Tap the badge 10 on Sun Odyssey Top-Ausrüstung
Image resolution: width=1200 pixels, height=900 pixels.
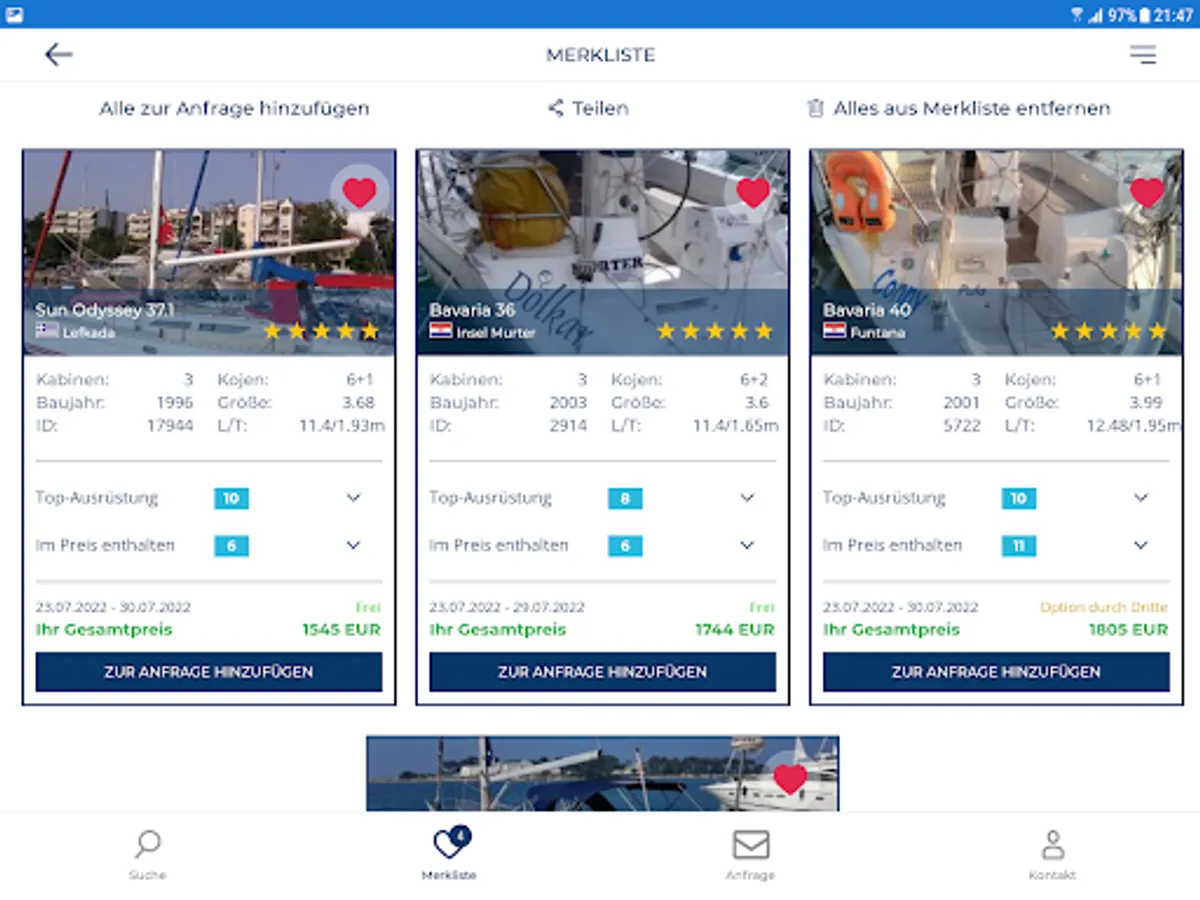[231, 498]
